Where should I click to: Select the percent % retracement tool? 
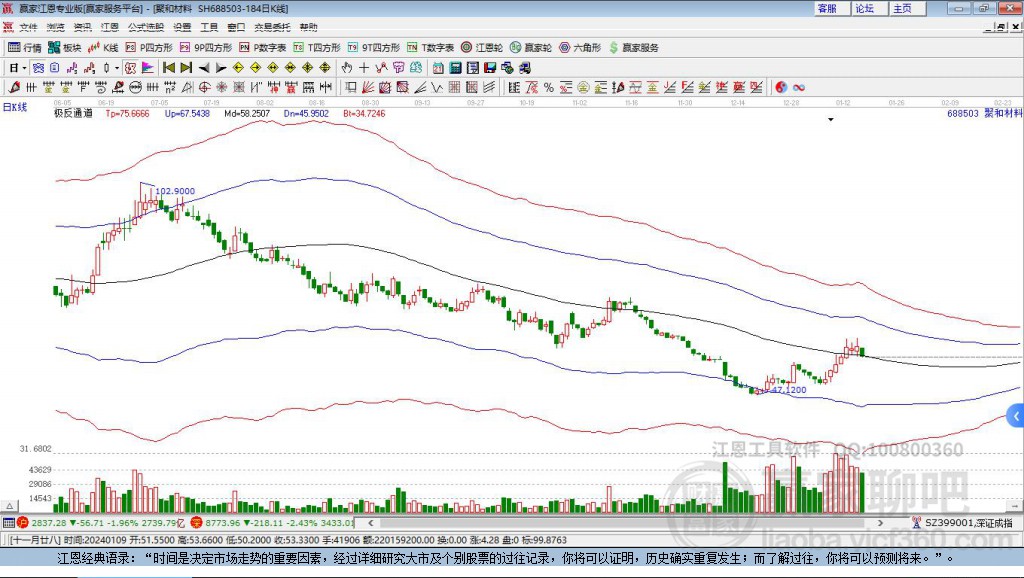pyautogui.click(x=549, y=88)
